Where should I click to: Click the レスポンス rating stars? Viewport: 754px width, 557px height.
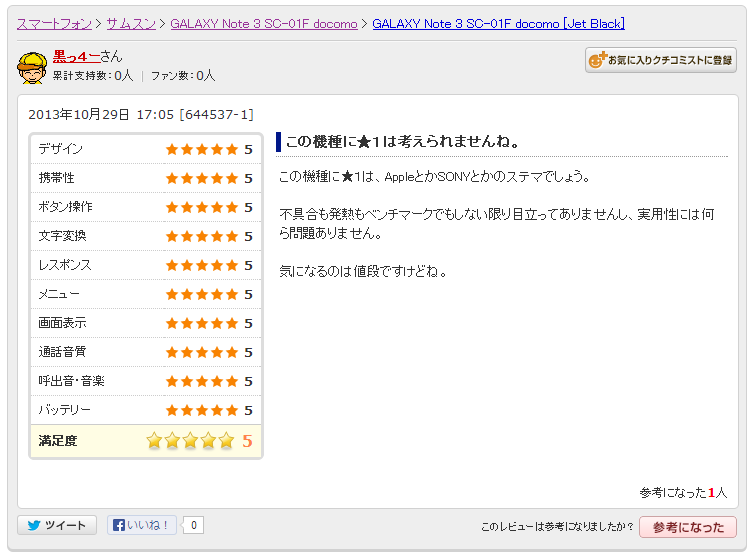click(202, 265)
